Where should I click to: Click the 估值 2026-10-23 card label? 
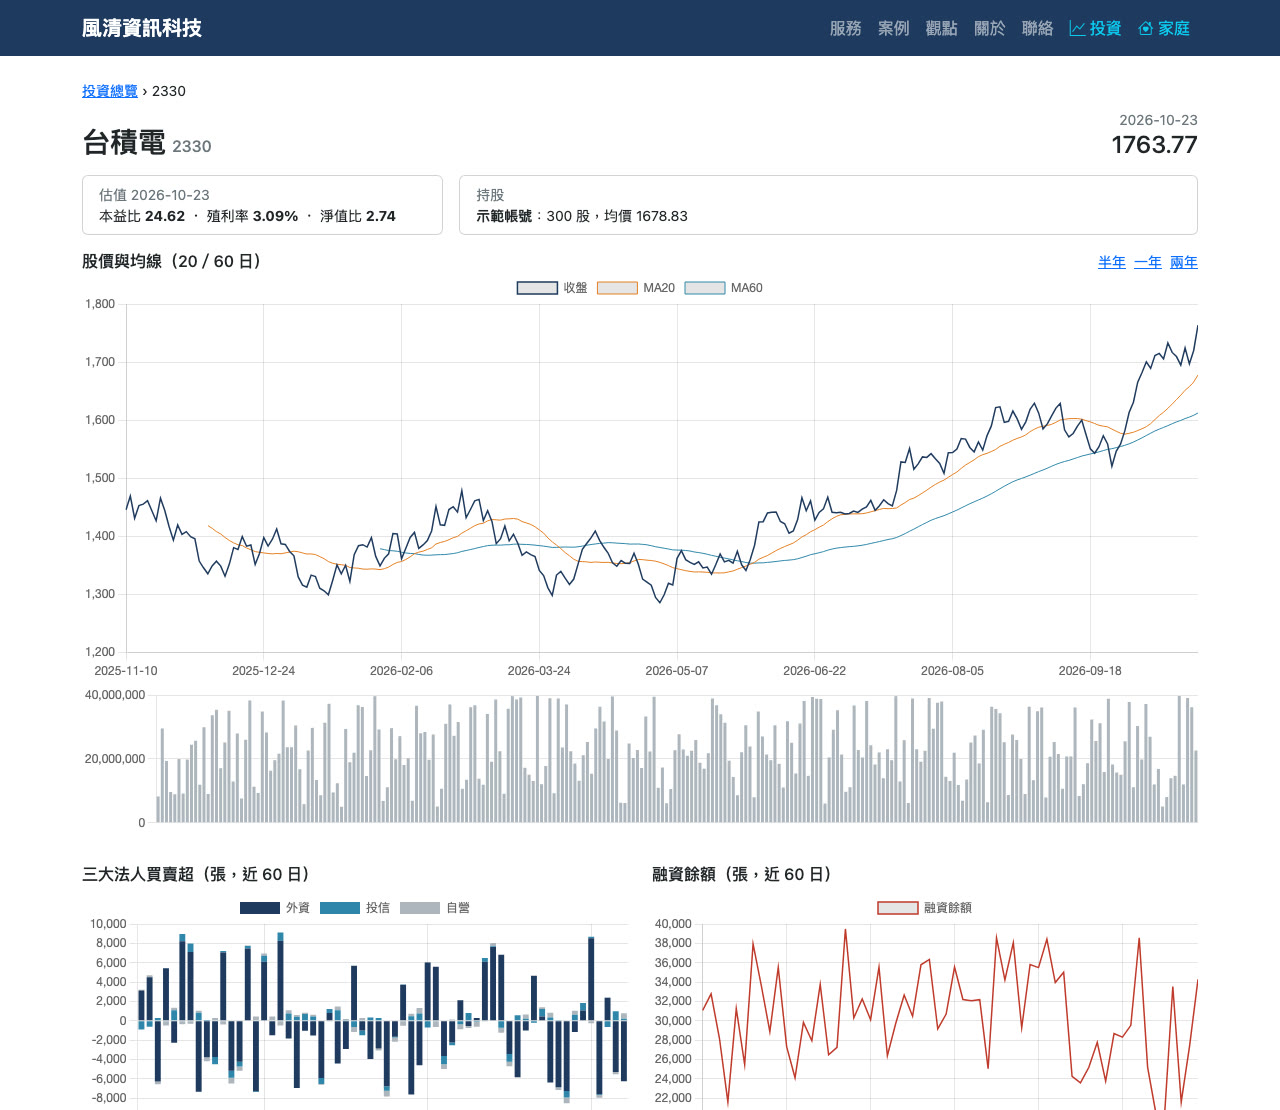[x=154, y=195]
